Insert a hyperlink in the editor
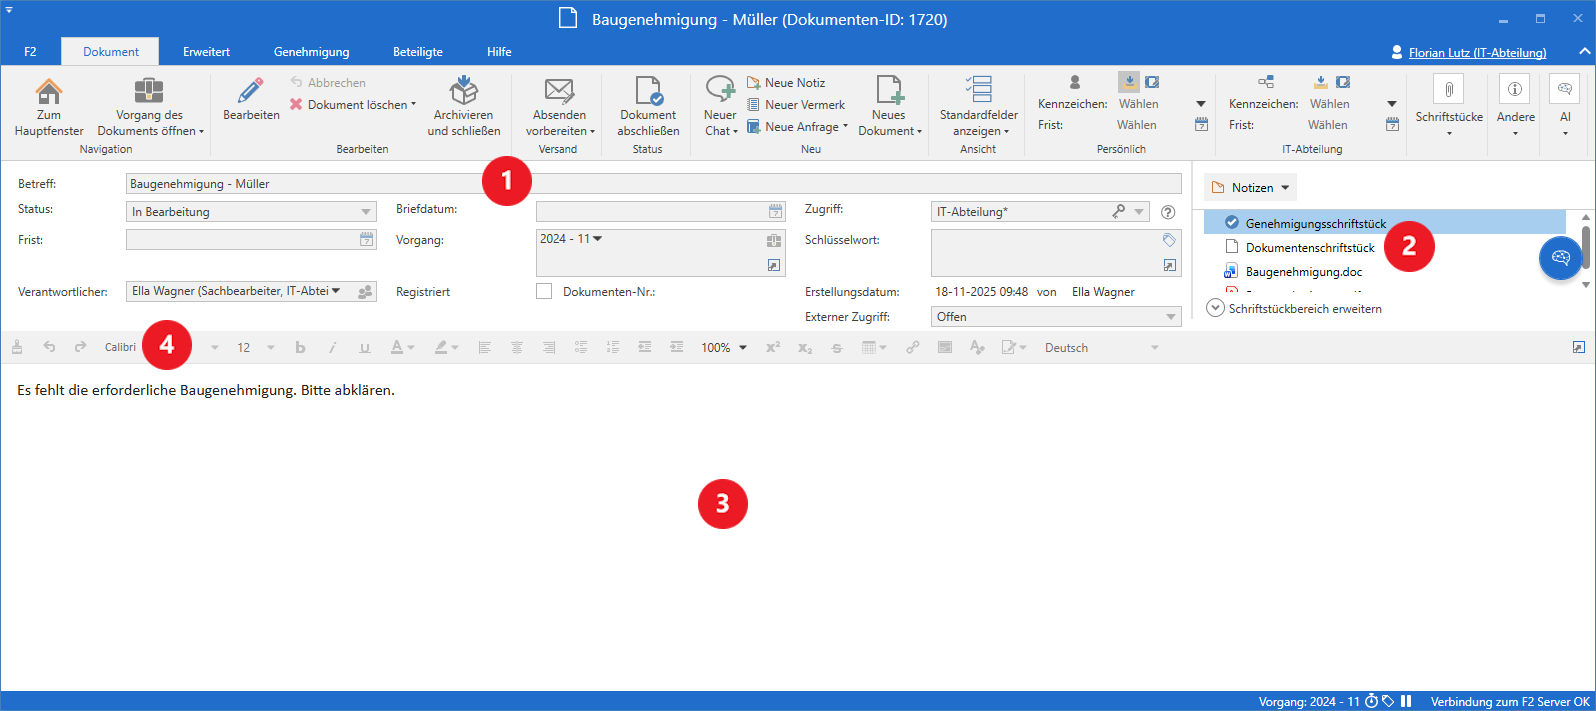This screenshot has height=711, width=1596. pos(913,347)
